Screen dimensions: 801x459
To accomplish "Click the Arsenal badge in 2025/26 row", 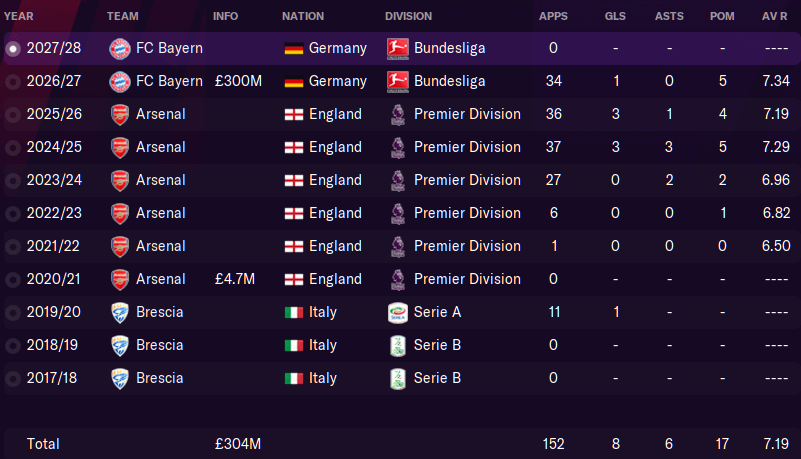I will click(x=120, y=114).
